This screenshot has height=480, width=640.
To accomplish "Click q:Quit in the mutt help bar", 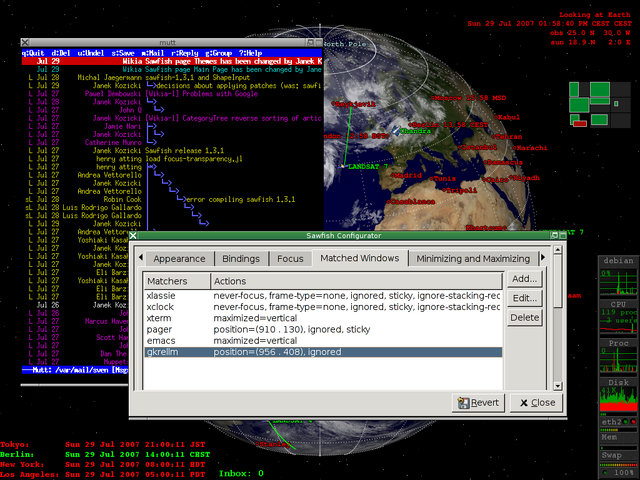I will point(33,53).
